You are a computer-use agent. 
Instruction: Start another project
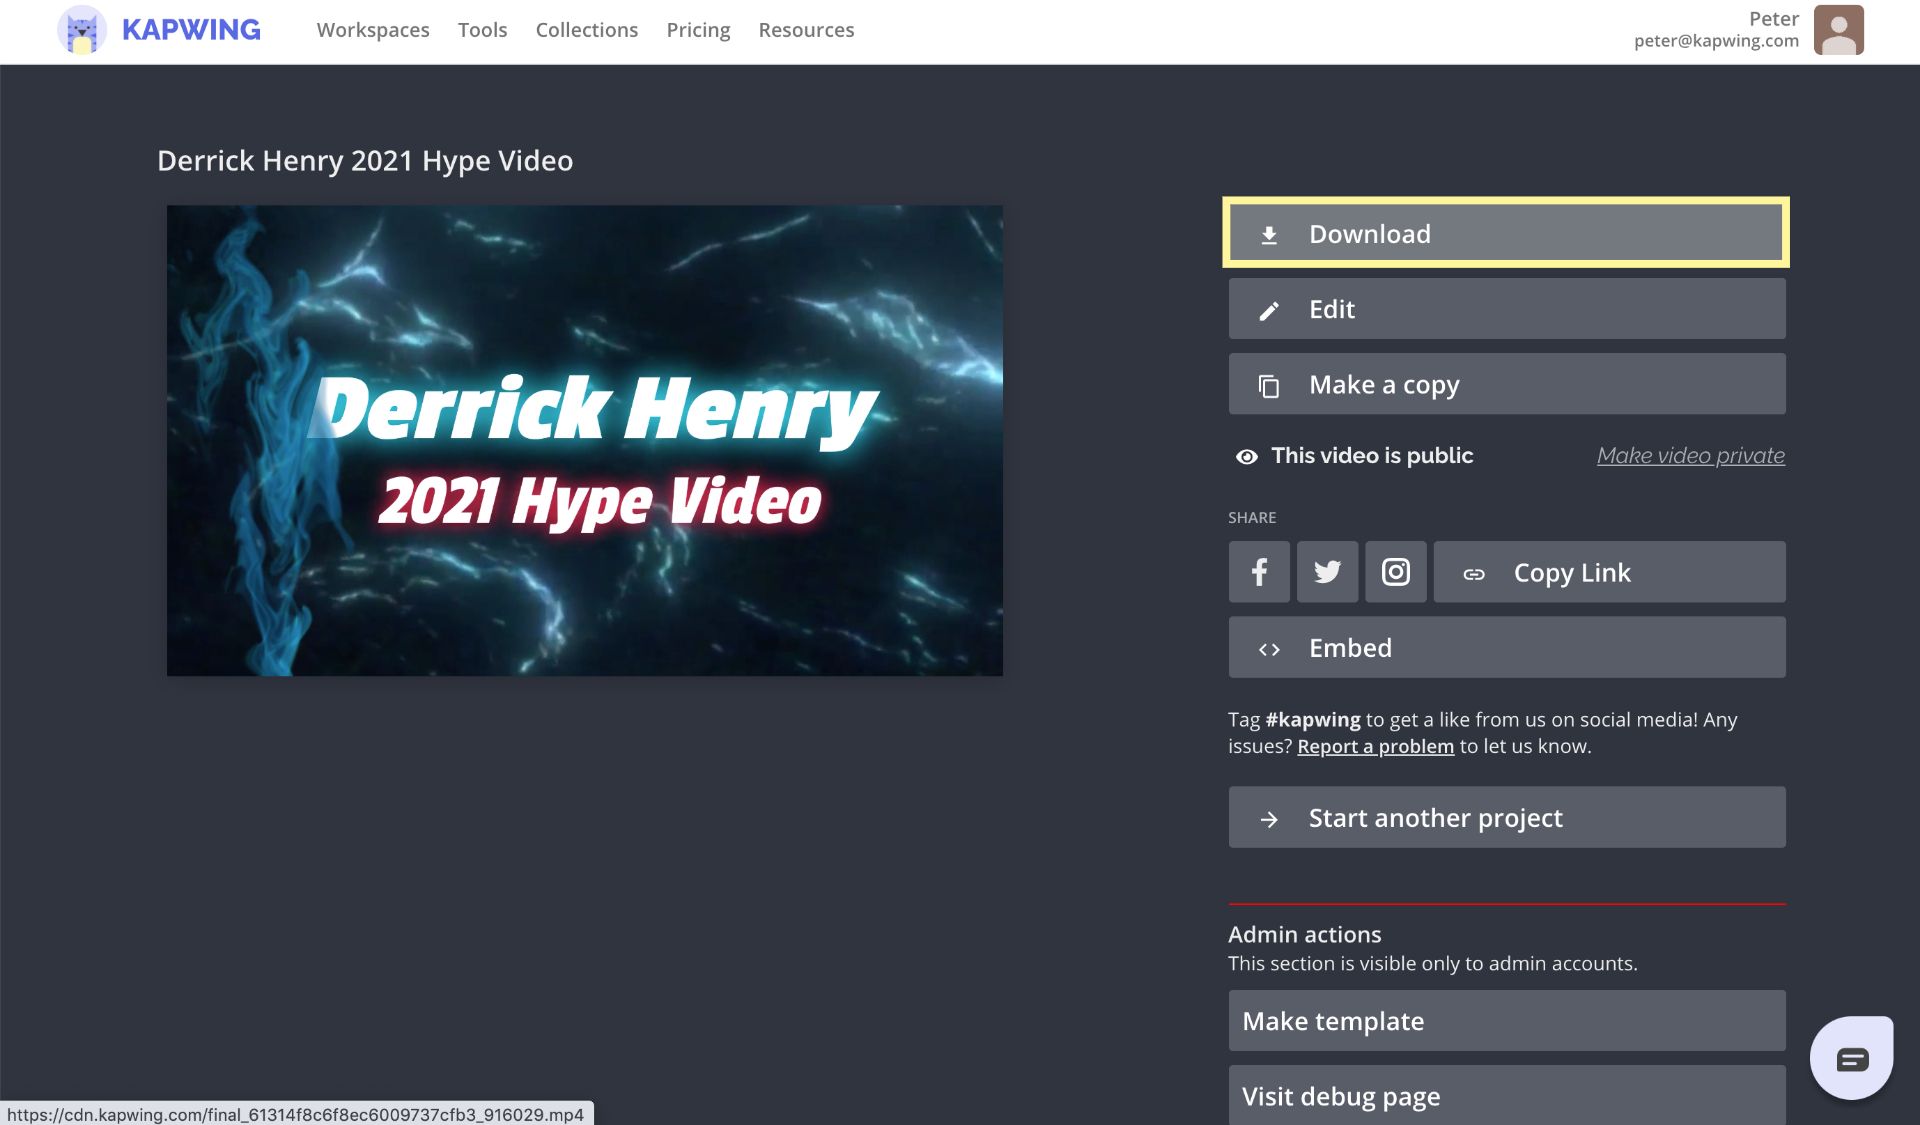pos(1506,818)
